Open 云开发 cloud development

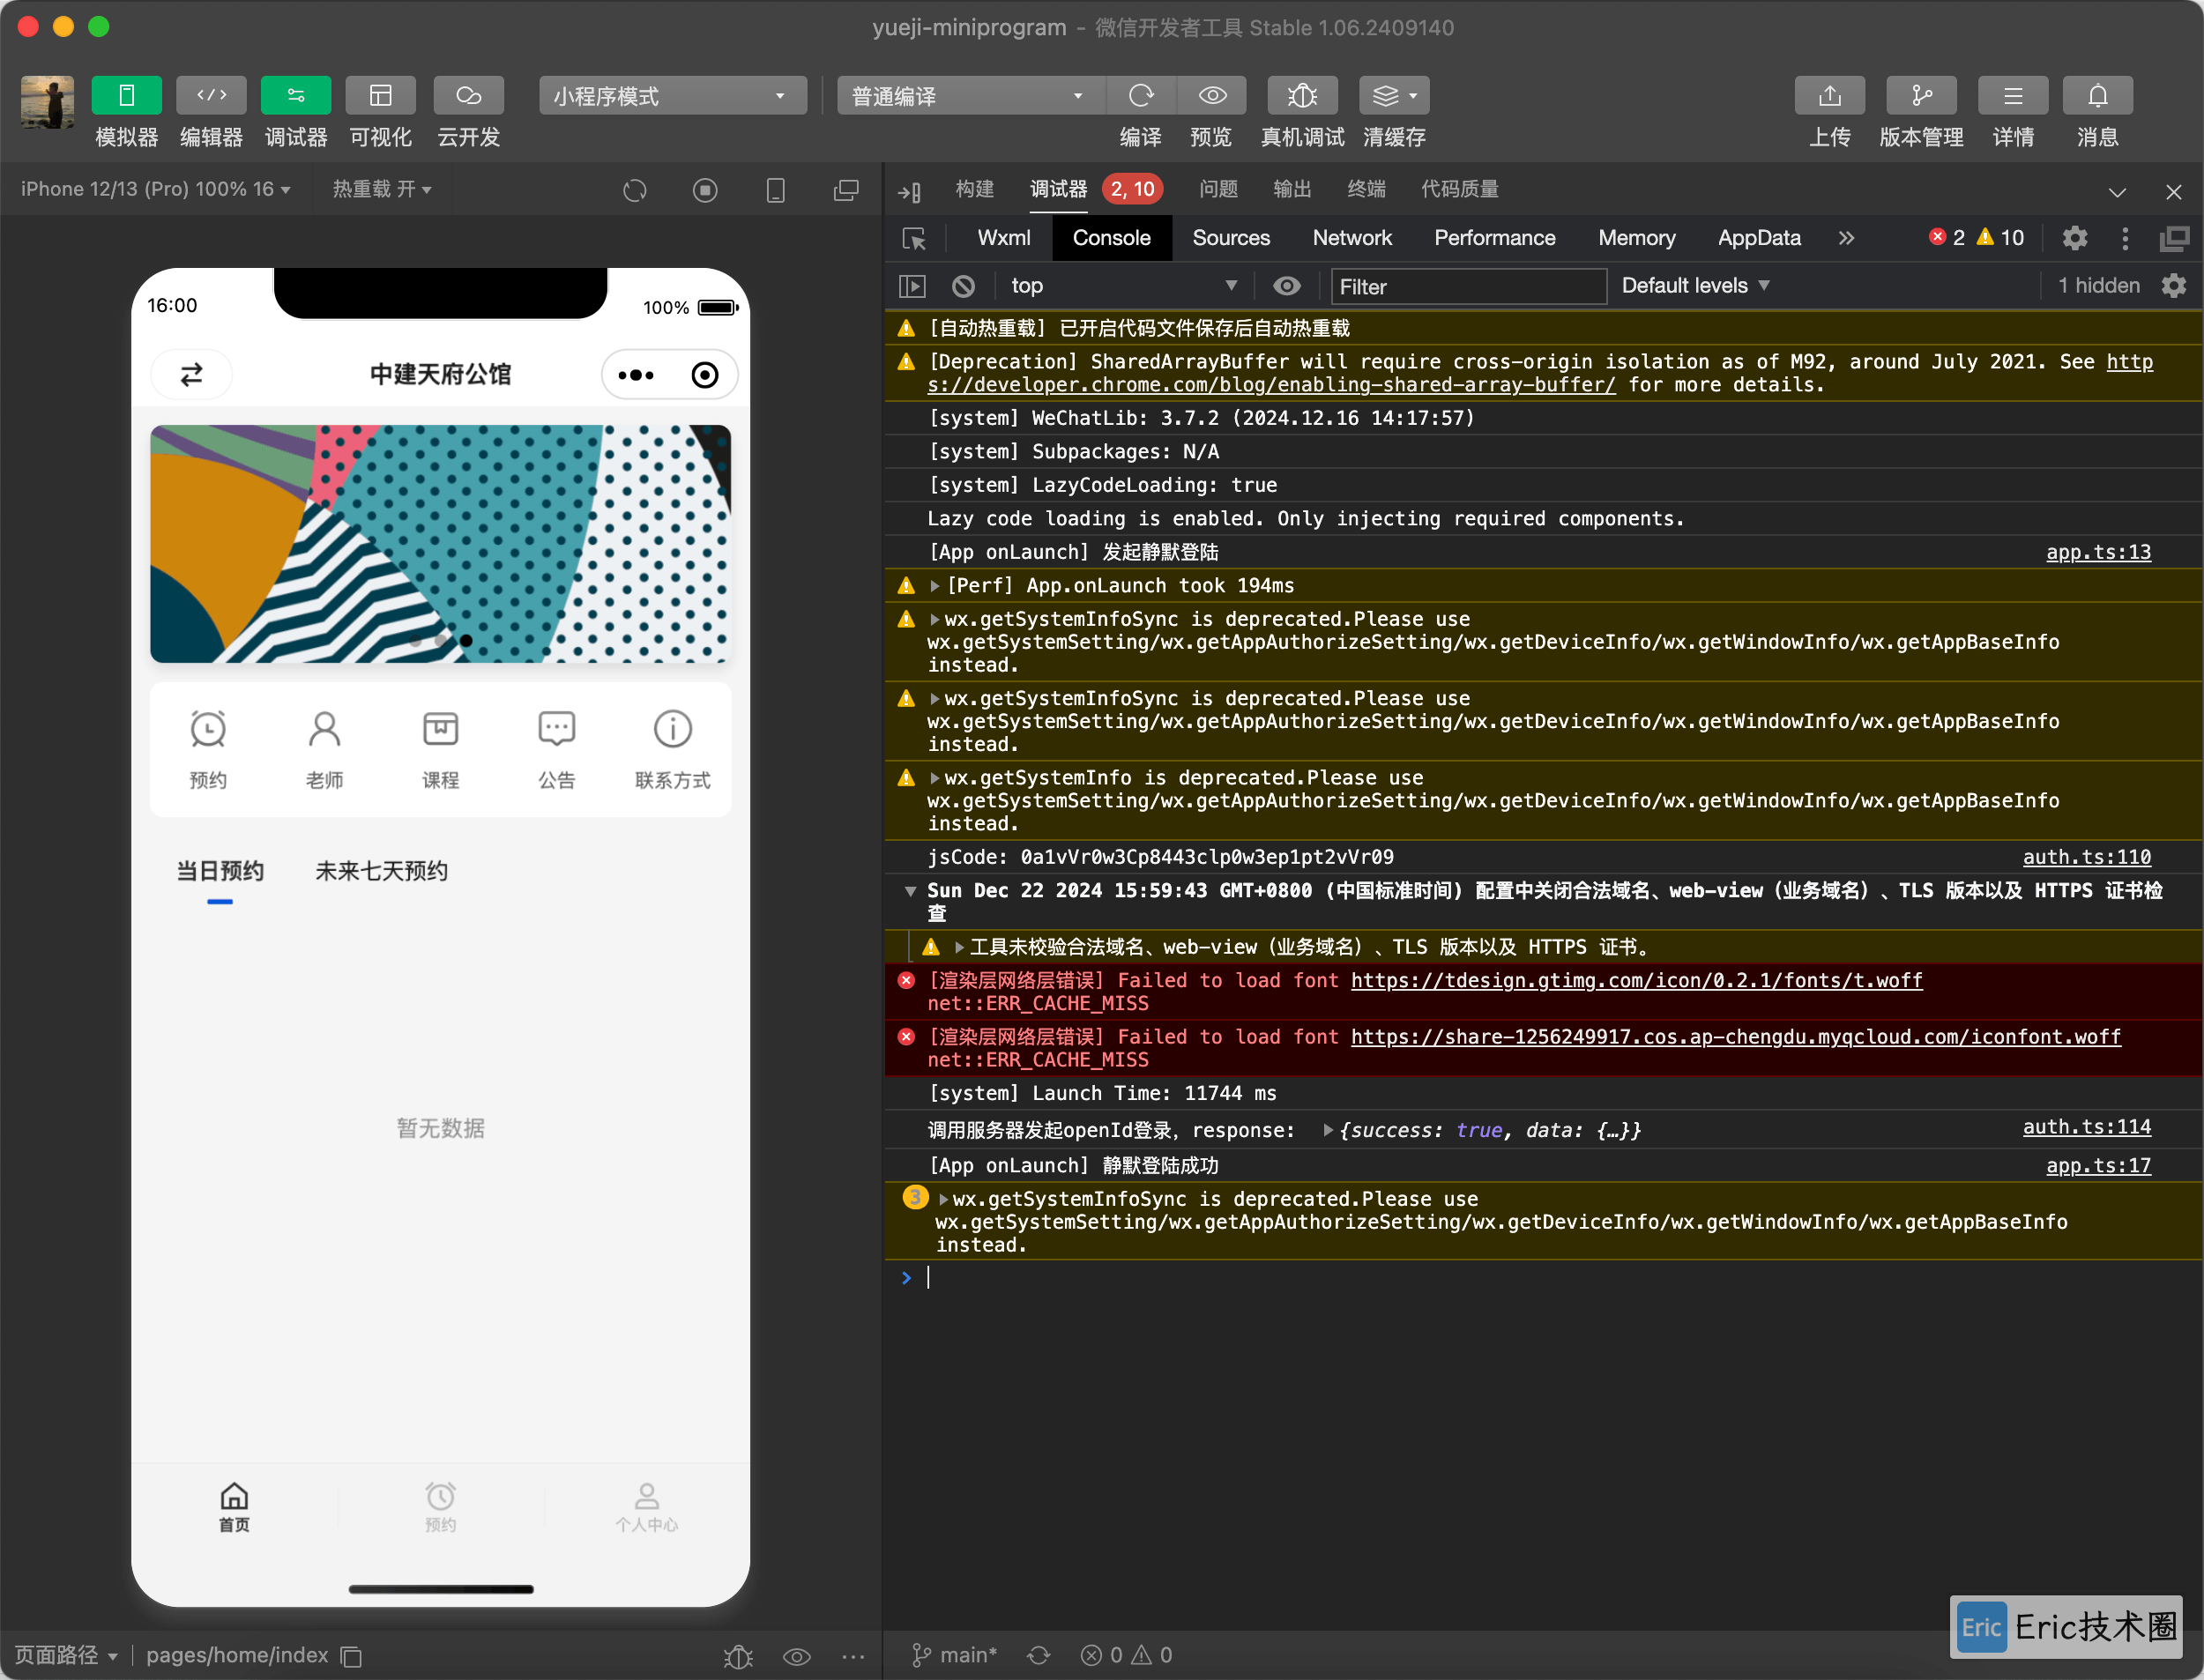point(468,96)
